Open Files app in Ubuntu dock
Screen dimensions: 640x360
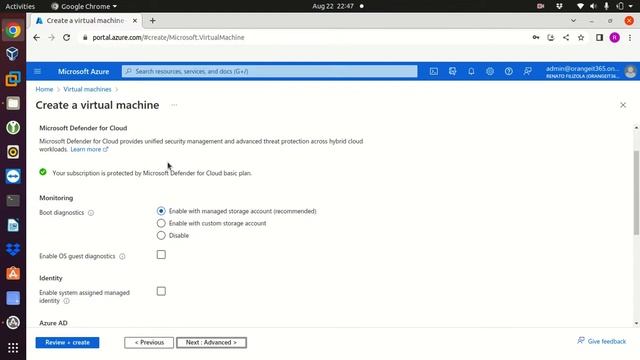tap(13, 103)
